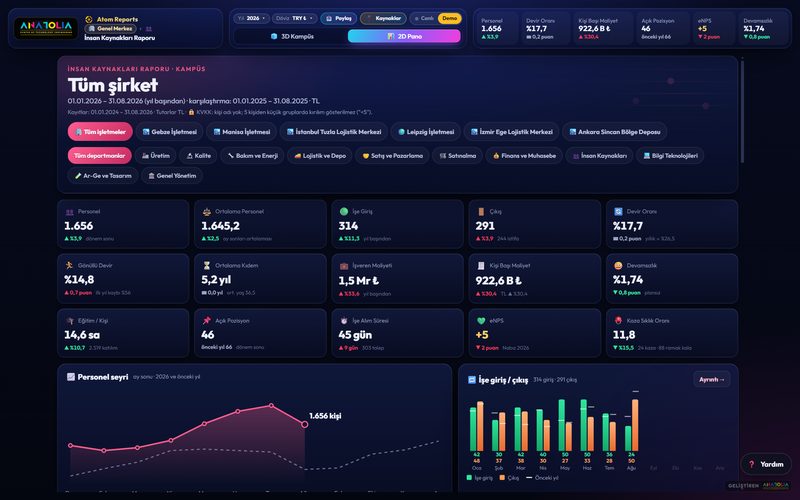Click the İşe Alım Süresi clock icon

click(x=344, y=321)
